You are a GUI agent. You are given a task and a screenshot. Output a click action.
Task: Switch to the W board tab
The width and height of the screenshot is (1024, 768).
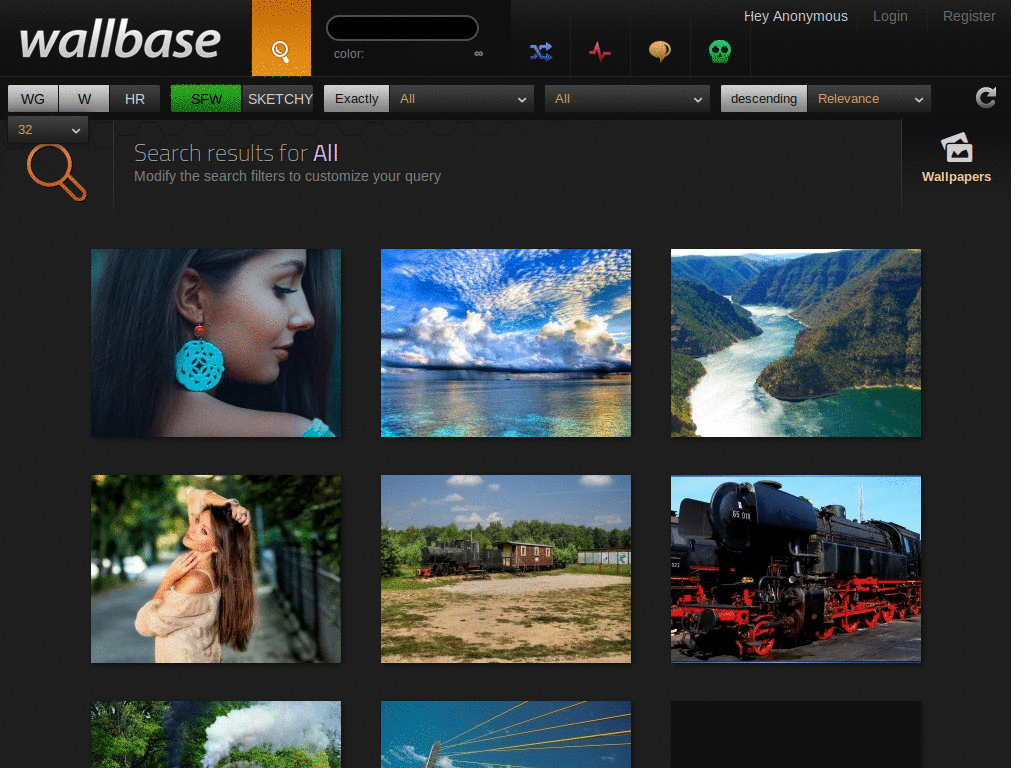[x=84, y=98]
